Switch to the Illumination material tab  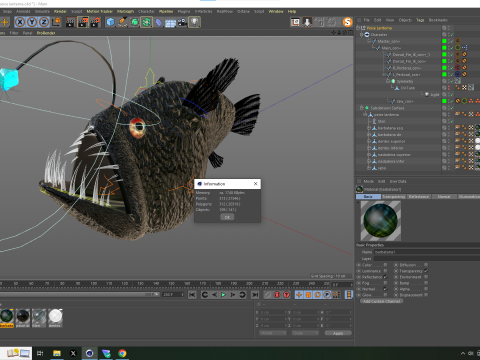(469, 197)
